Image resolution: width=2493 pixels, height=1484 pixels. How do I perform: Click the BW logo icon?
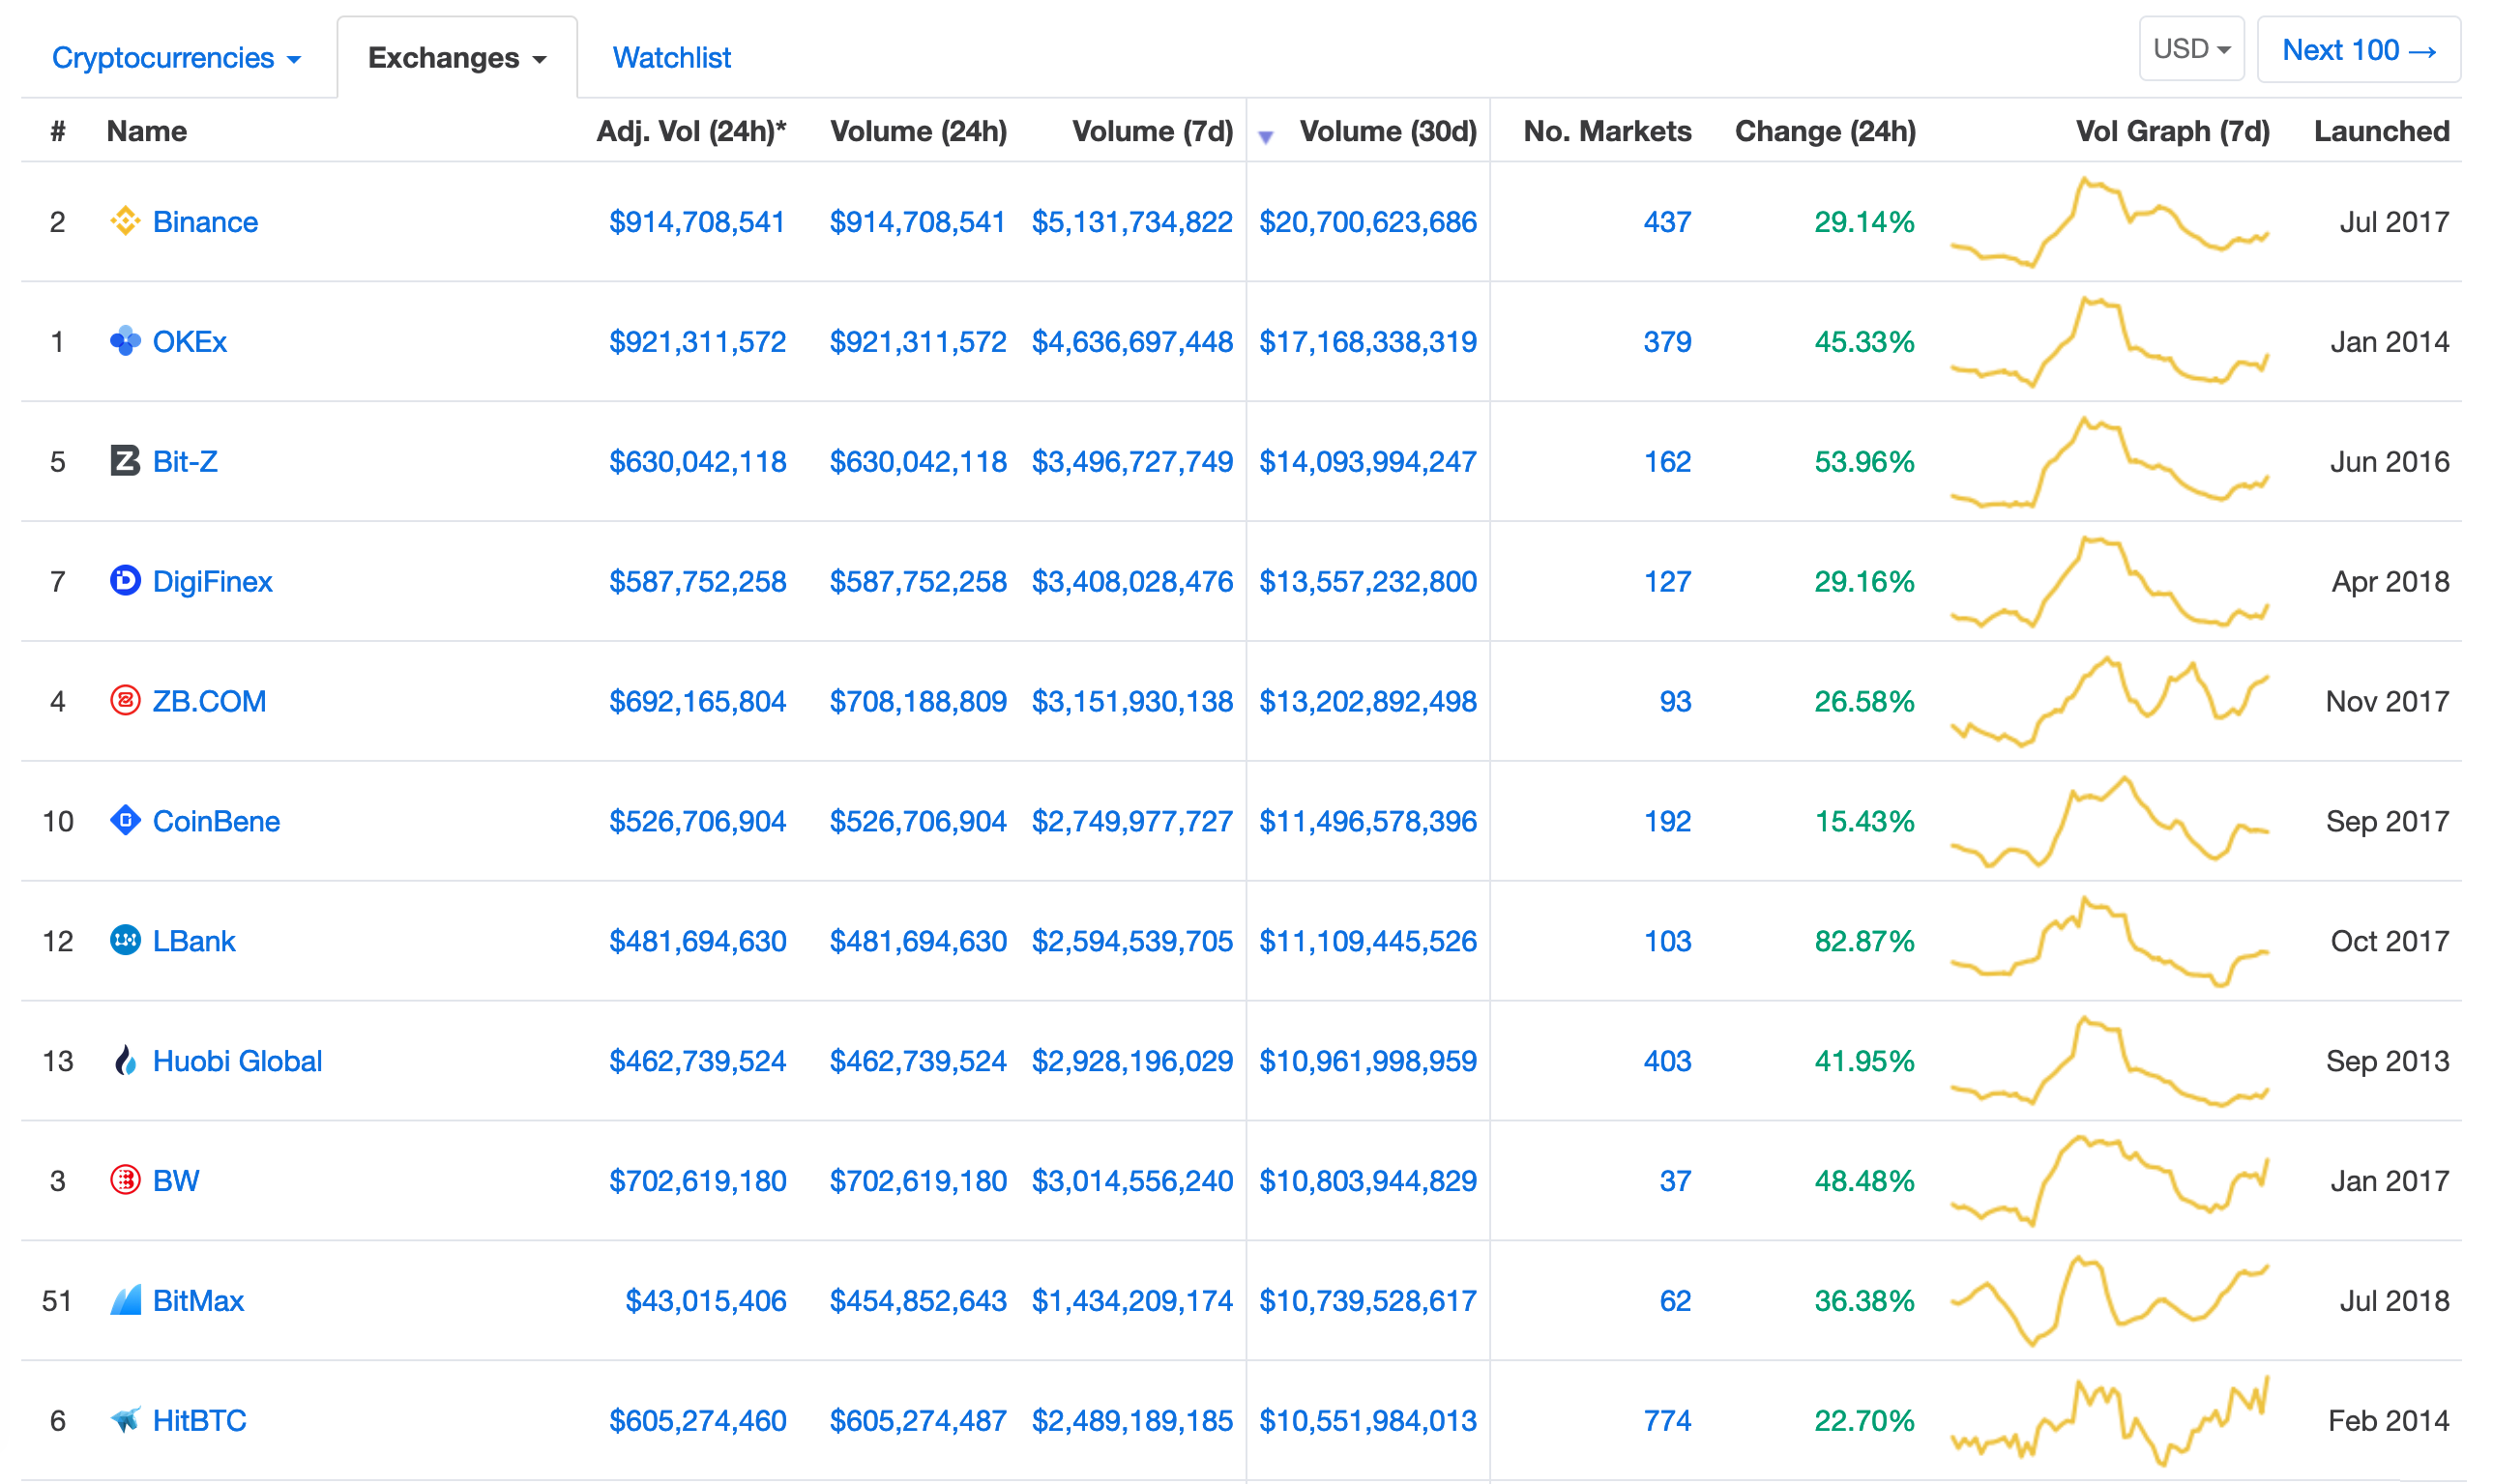125,1181
